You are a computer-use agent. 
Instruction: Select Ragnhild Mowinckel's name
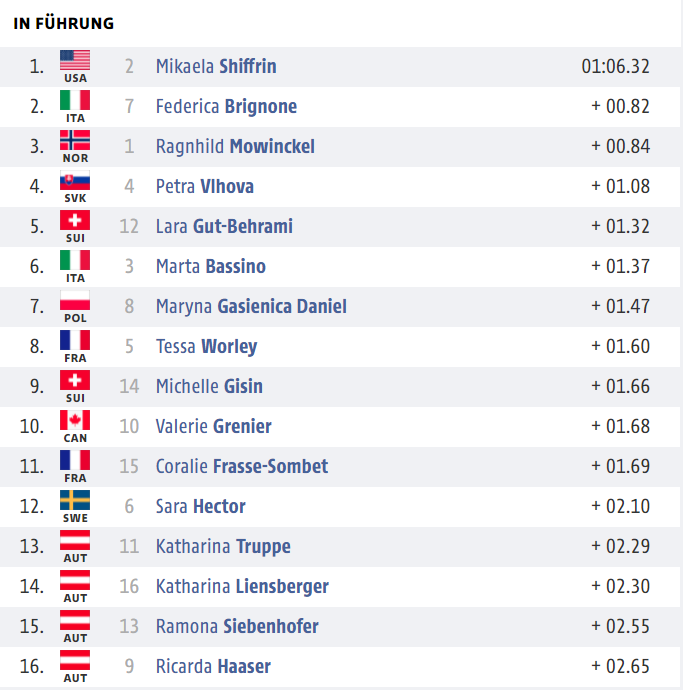point(235,146)
